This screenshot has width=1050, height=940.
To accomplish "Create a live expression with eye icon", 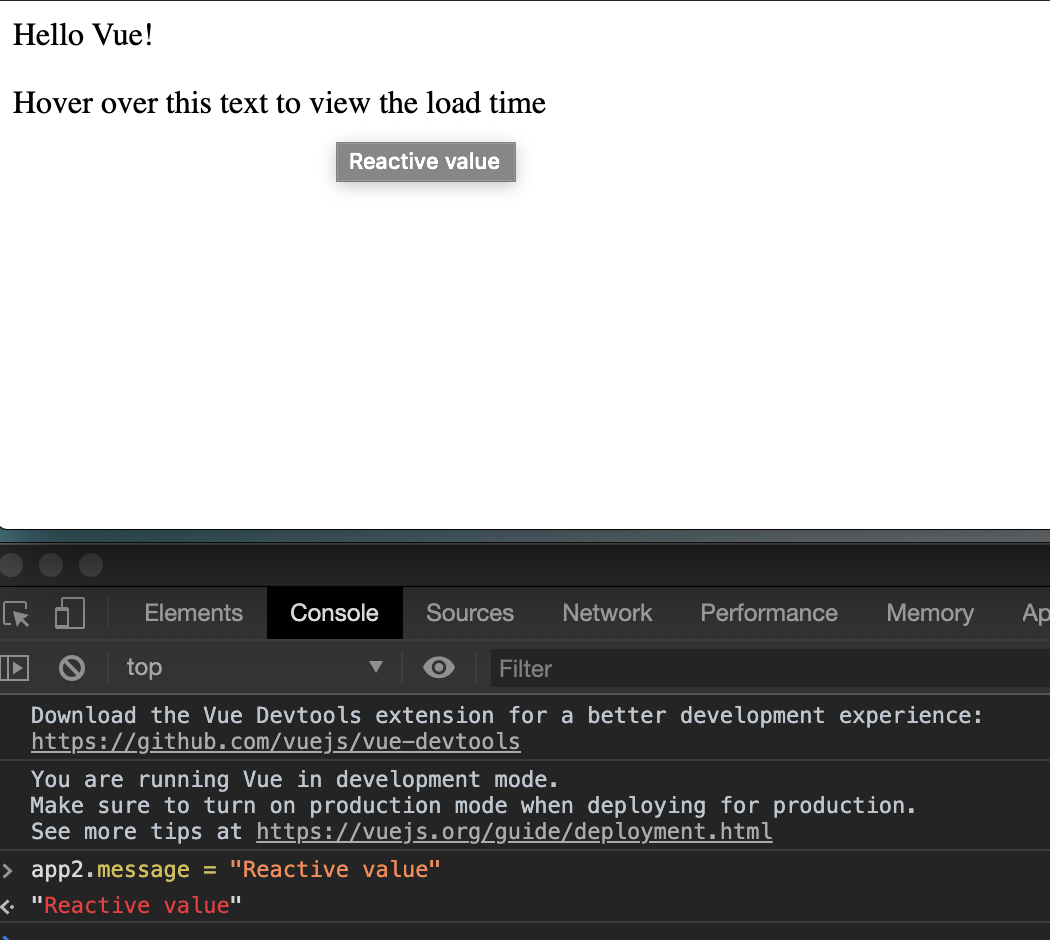I will click(x=438, y=667).
